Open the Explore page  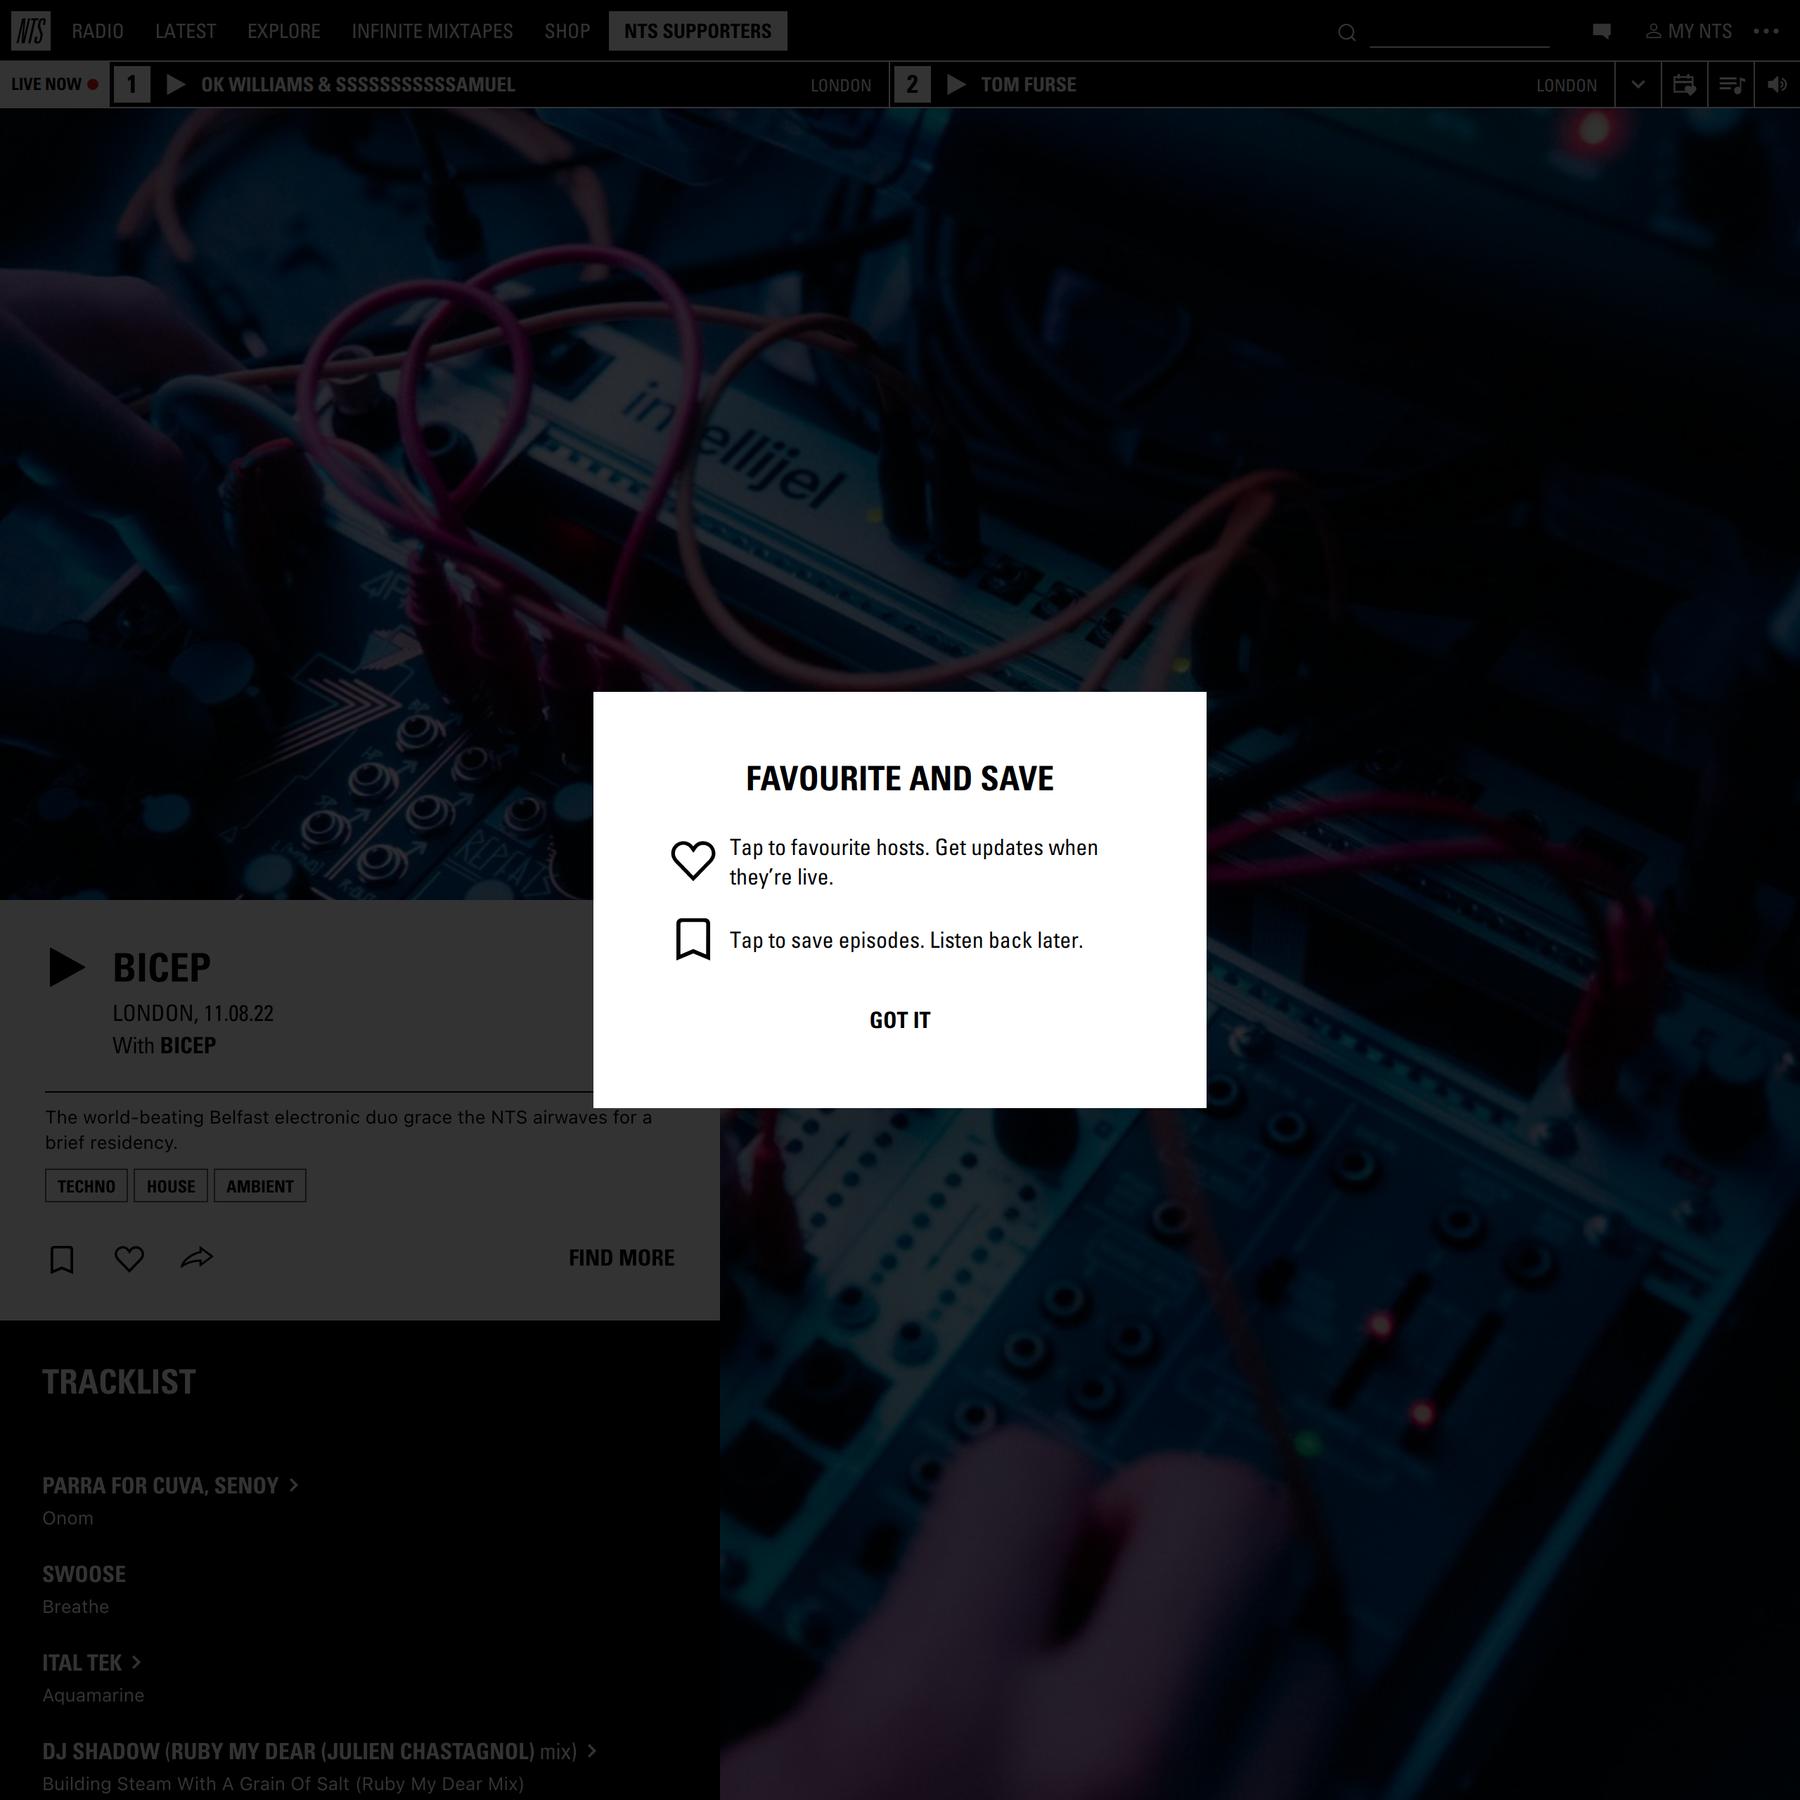(x=284, y=31)
